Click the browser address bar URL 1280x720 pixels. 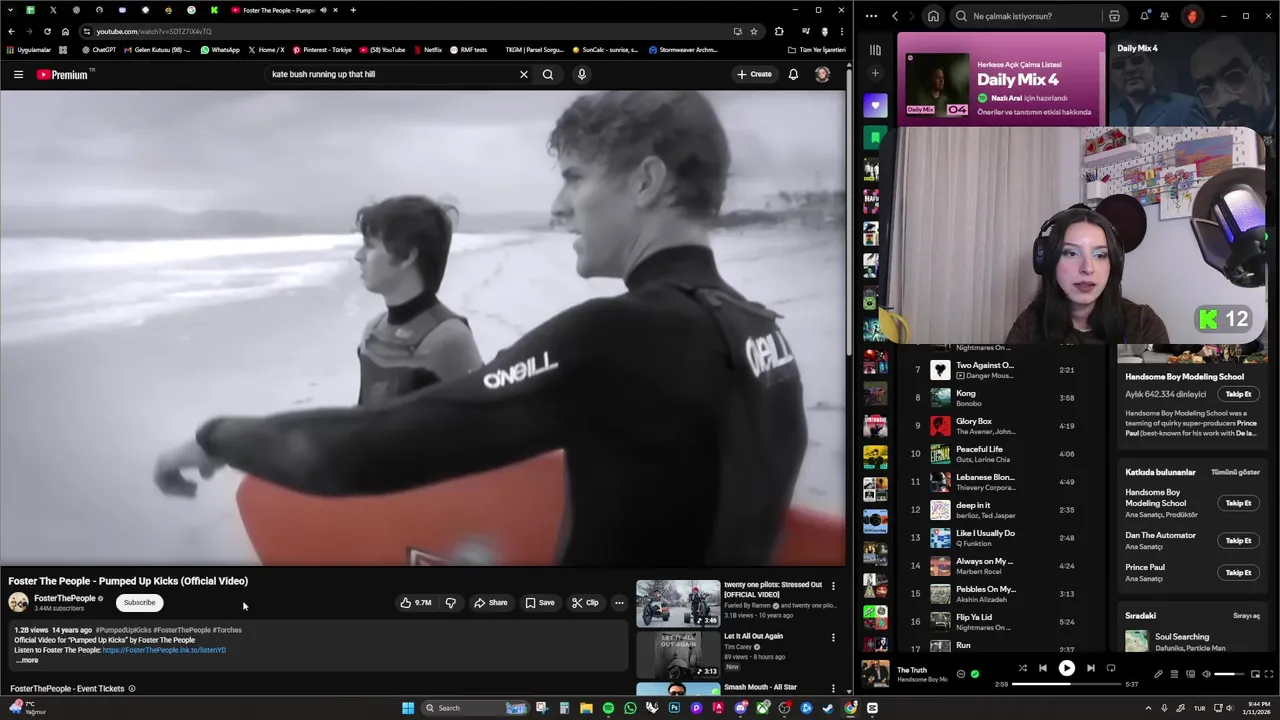pos(154,31)
